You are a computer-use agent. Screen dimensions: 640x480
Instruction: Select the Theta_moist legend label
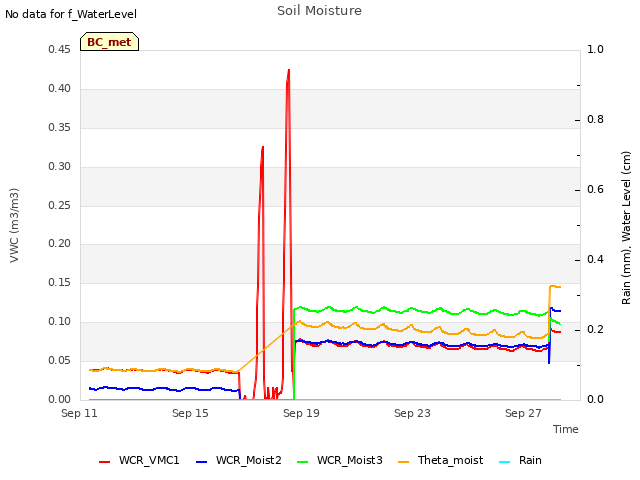click(x=450, y=460)
